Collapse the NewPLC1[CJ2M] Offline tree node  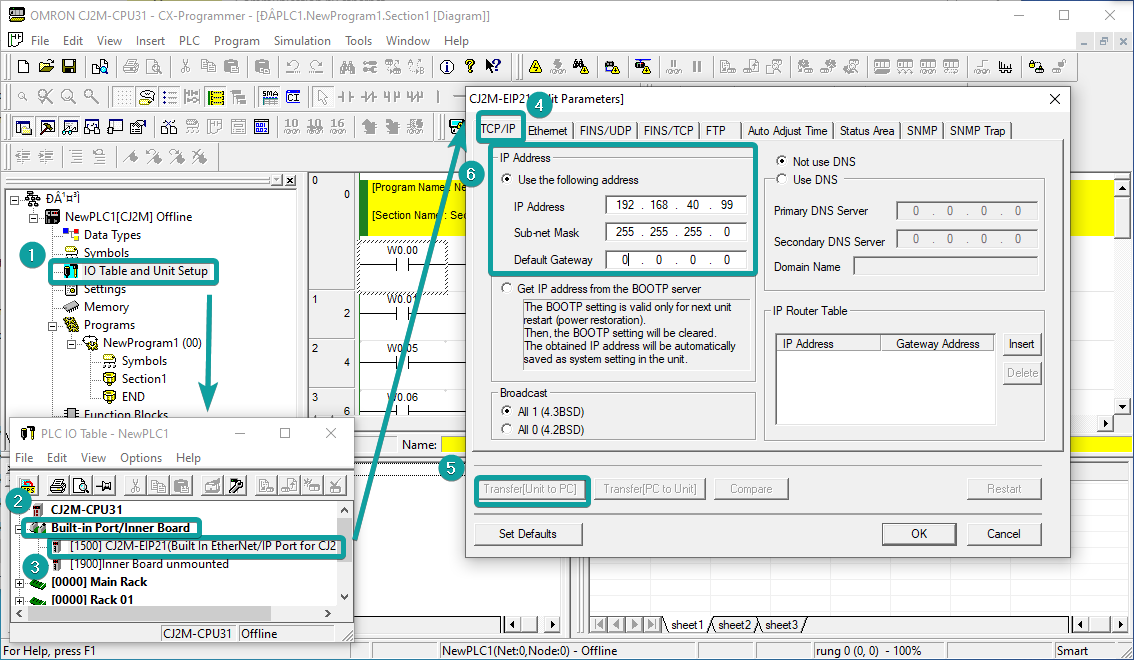33,217
